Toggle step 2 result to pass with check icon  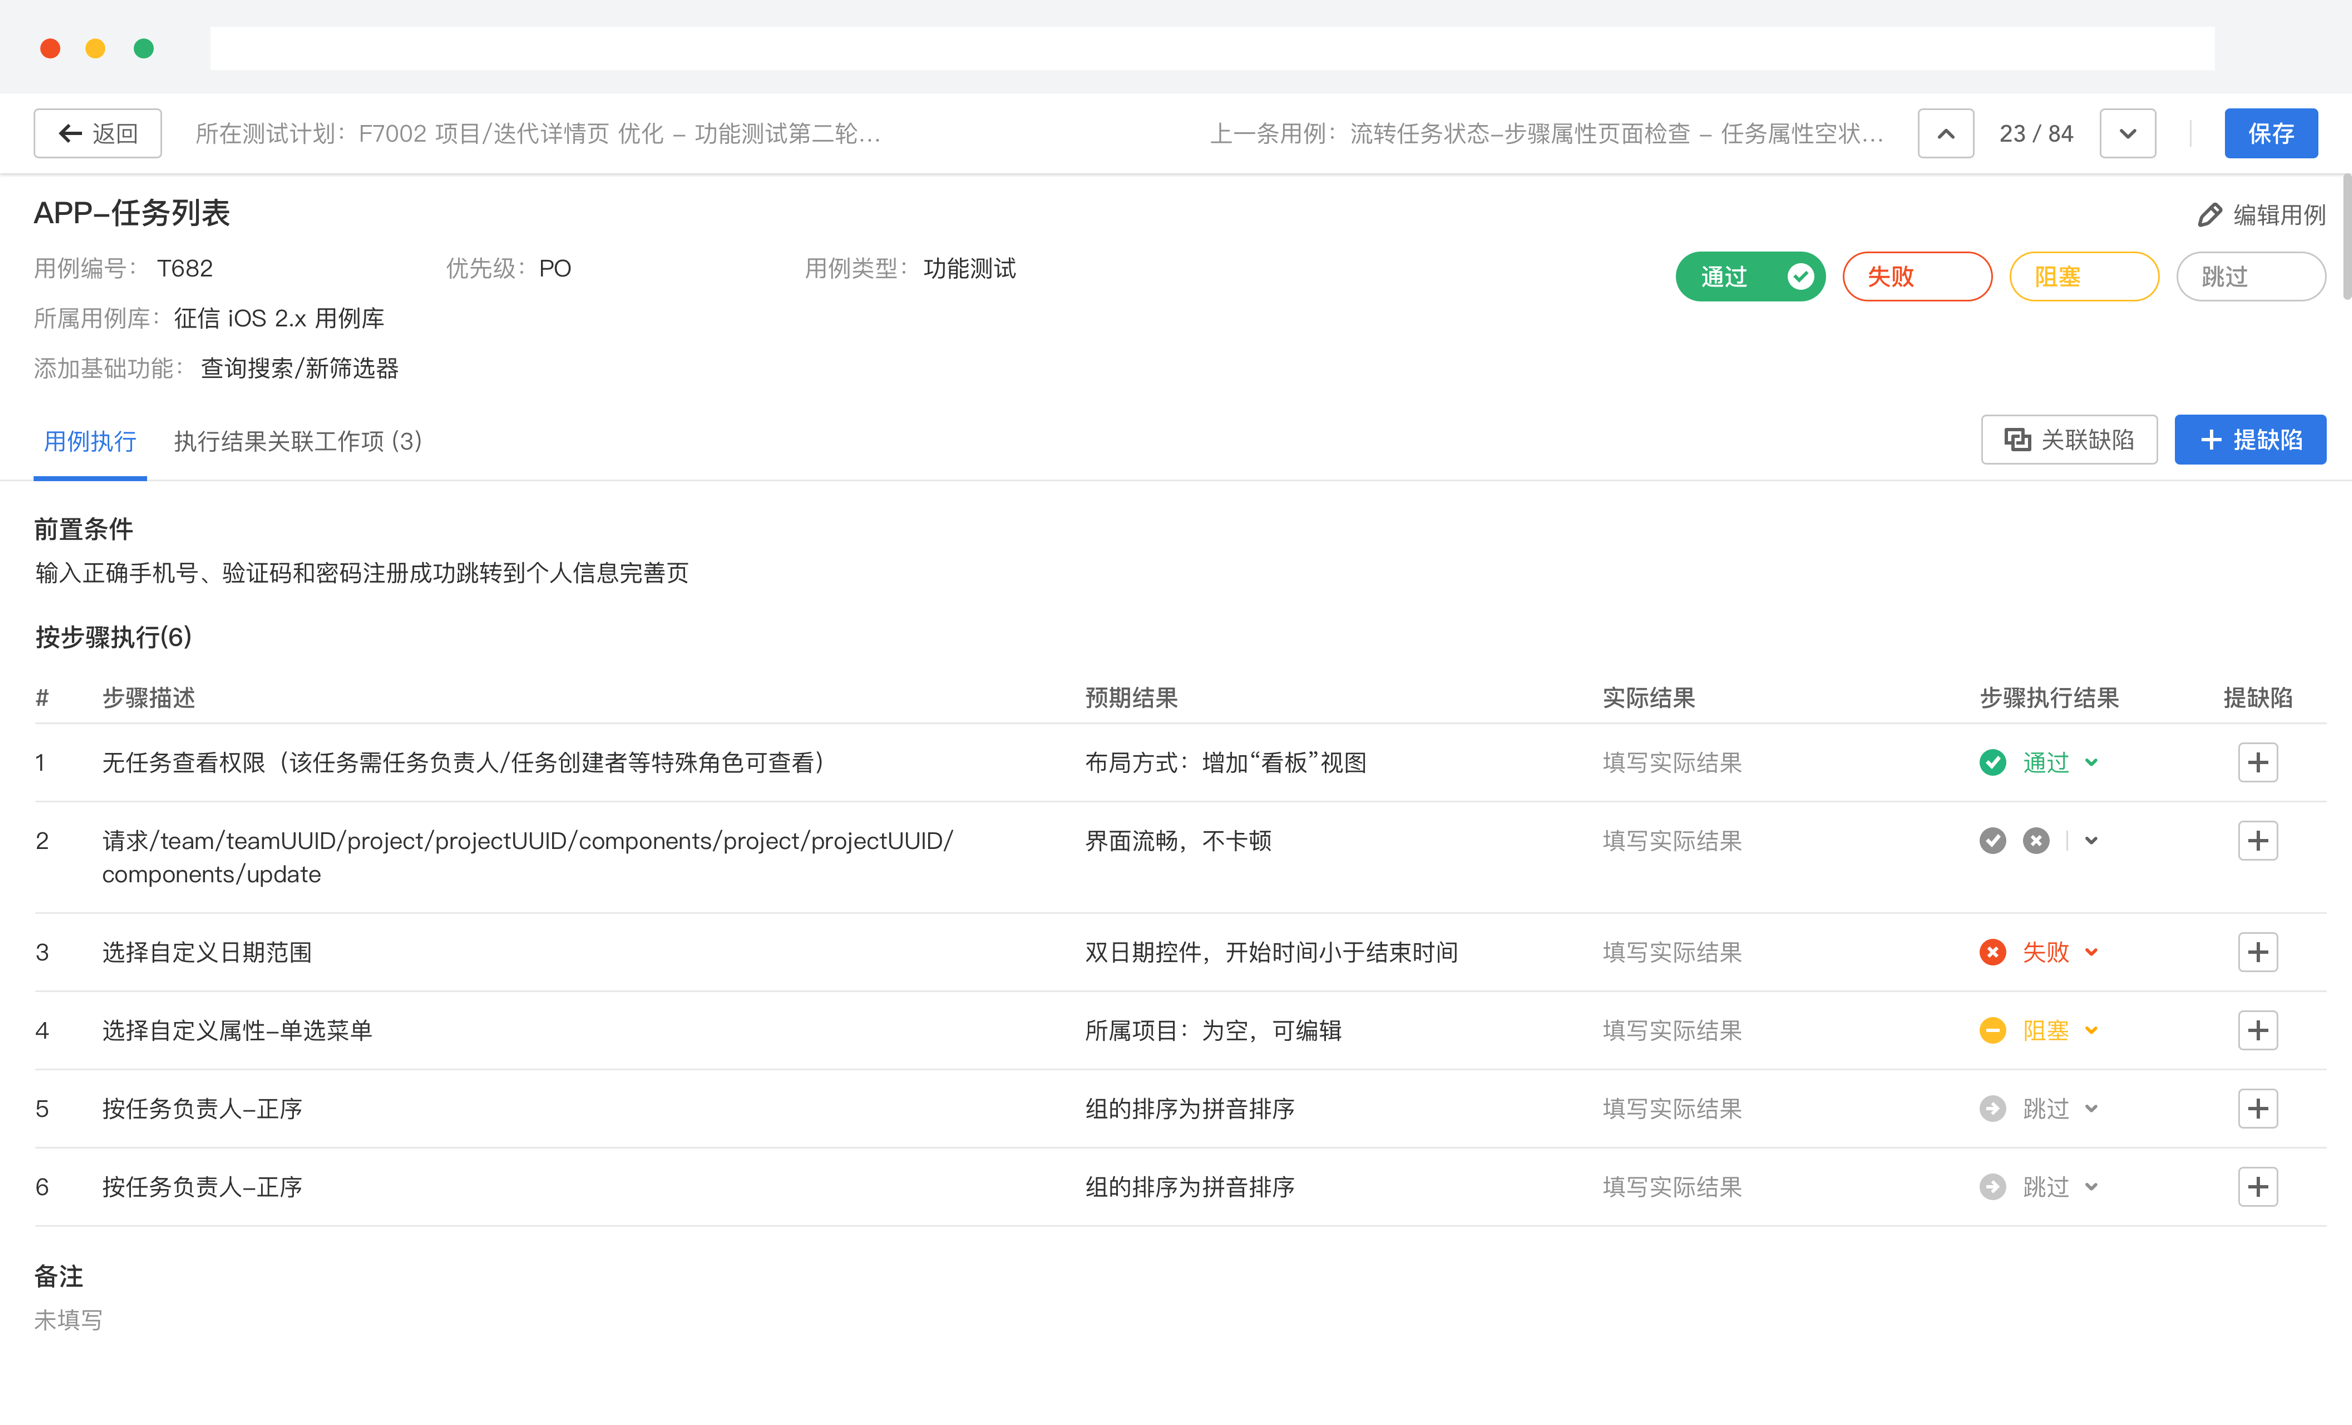[x=1993, y=840]
